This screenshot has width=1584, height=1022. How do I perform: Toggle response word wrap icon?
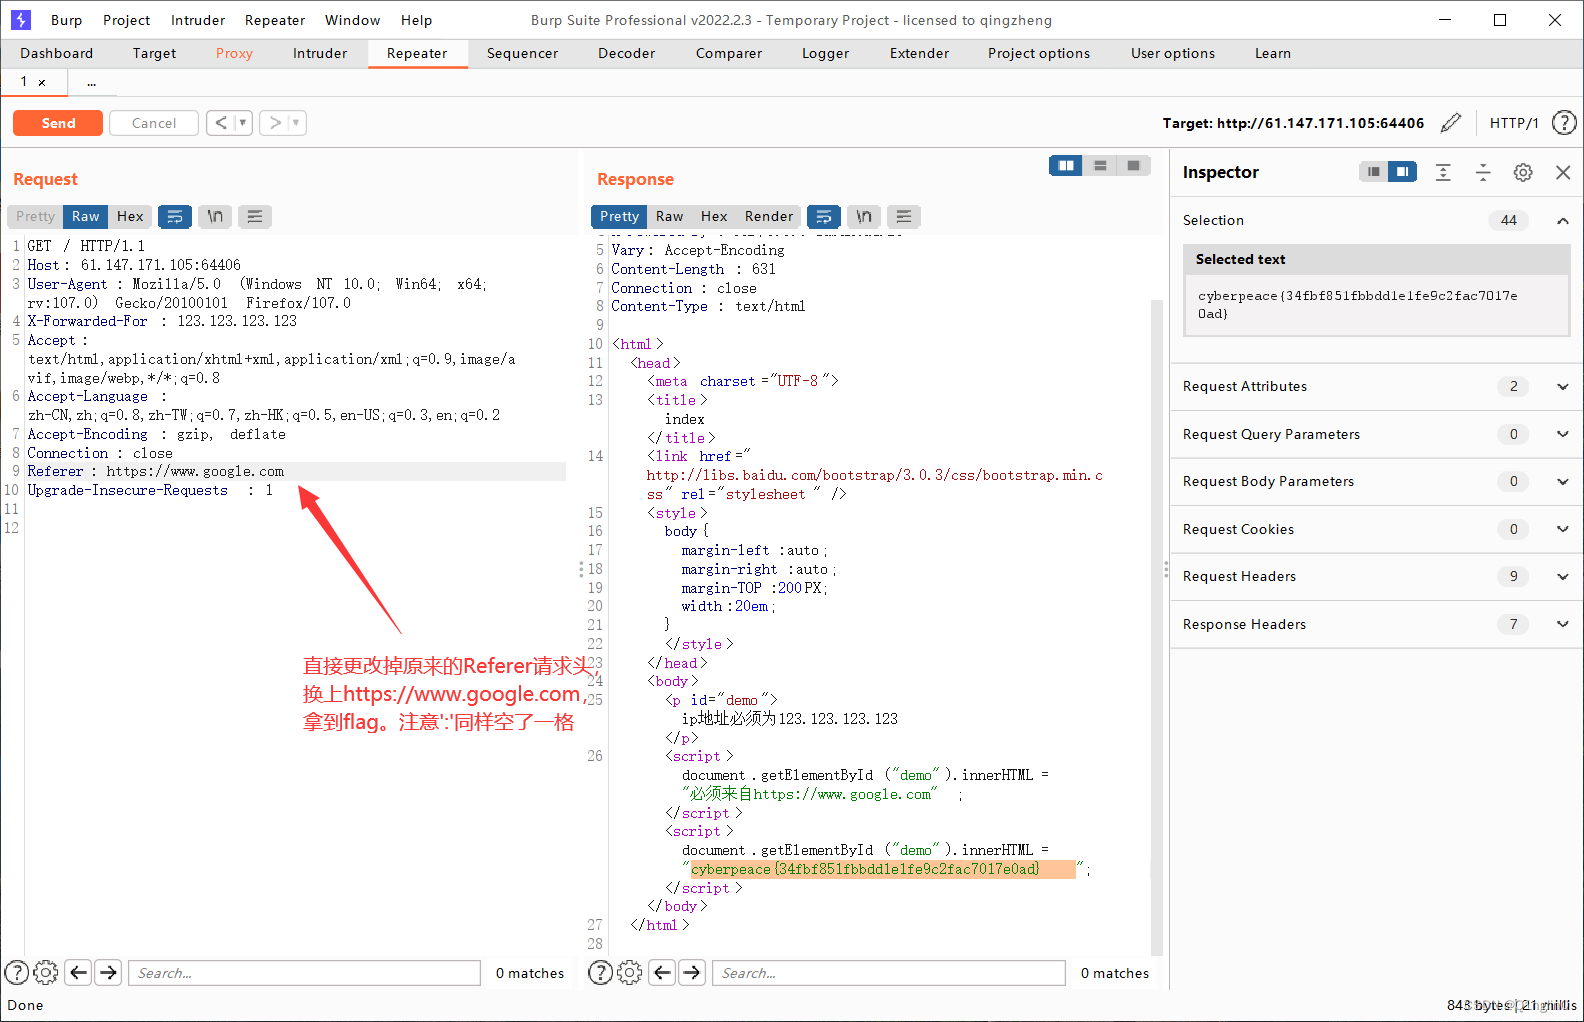coord(824,216)
